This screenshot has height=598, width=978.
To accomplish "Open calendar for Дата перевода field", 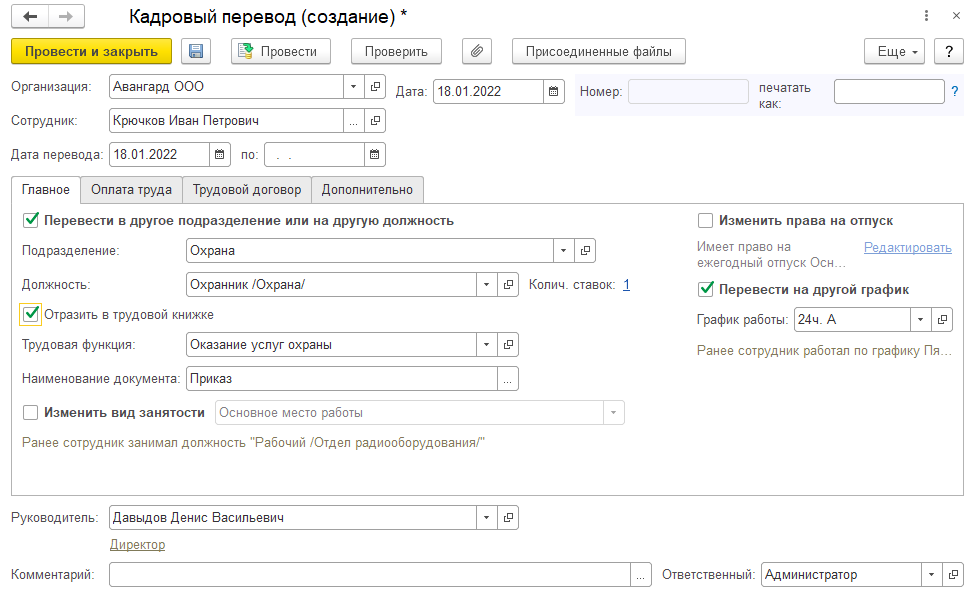I will pyautogui.click(x=220, y=155).
